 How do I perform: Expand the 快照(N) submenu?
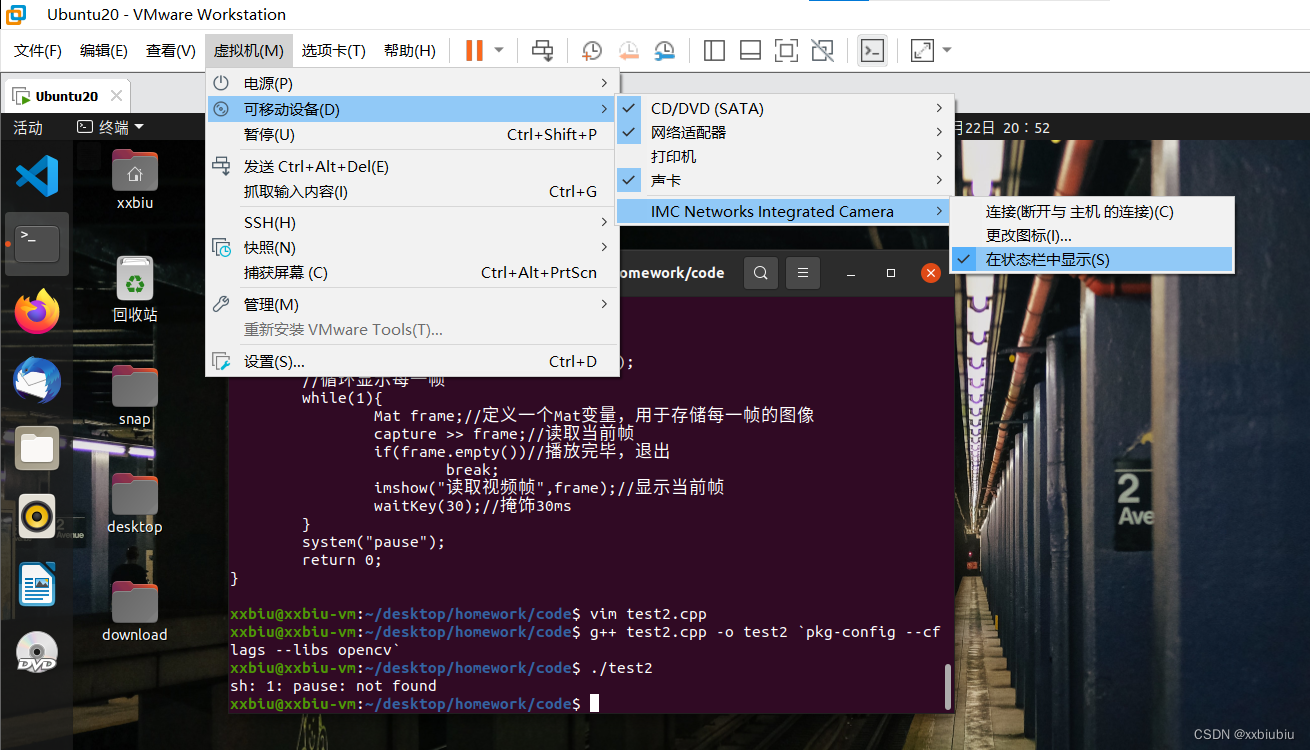[x=413, y=247]
